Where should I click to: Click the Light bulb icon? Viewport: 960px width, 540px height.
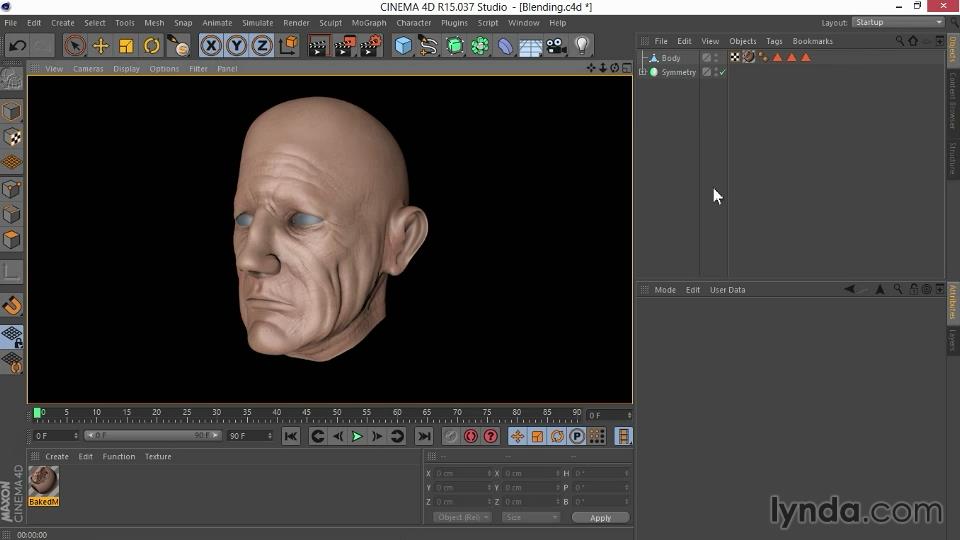[x=583, y=46]
